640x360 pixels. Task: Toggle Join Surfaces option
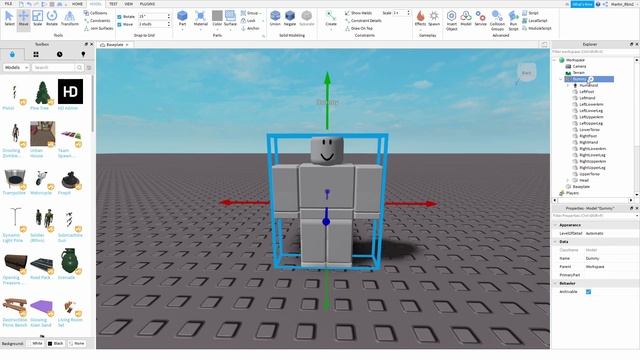99,28
